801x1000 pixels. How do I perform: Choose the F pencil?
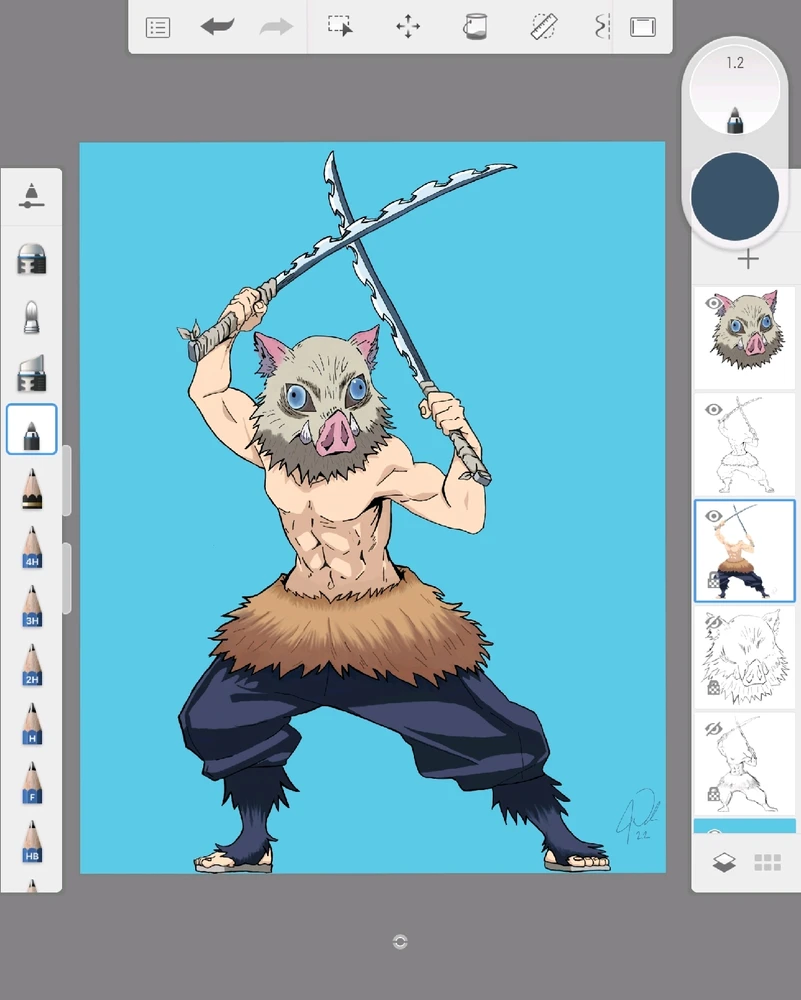(x=32, y=783)
